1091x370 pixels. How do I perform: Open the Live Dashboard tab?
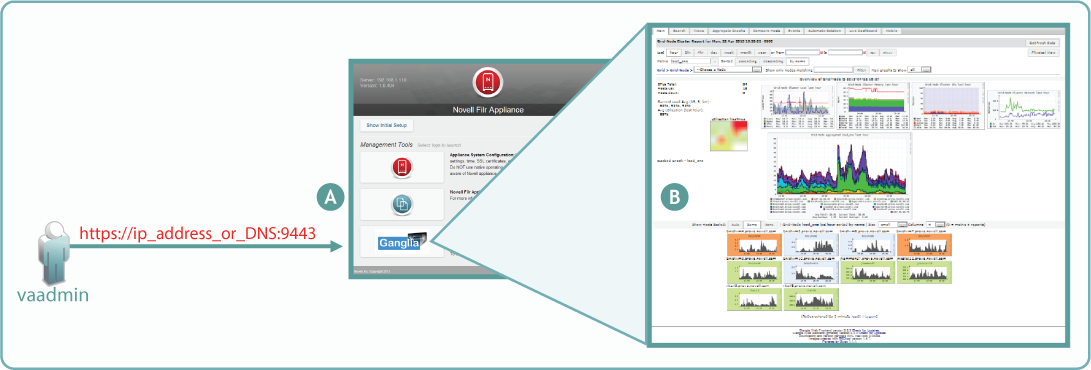(862, 31)
